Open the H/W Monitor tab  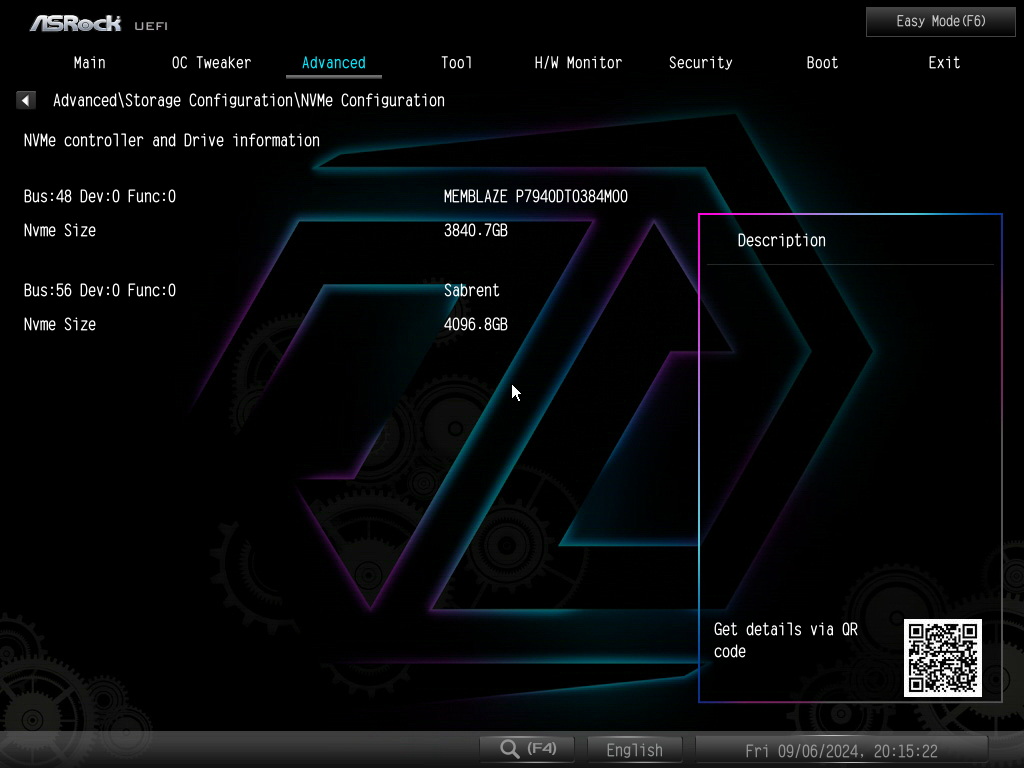pos(578,63)
